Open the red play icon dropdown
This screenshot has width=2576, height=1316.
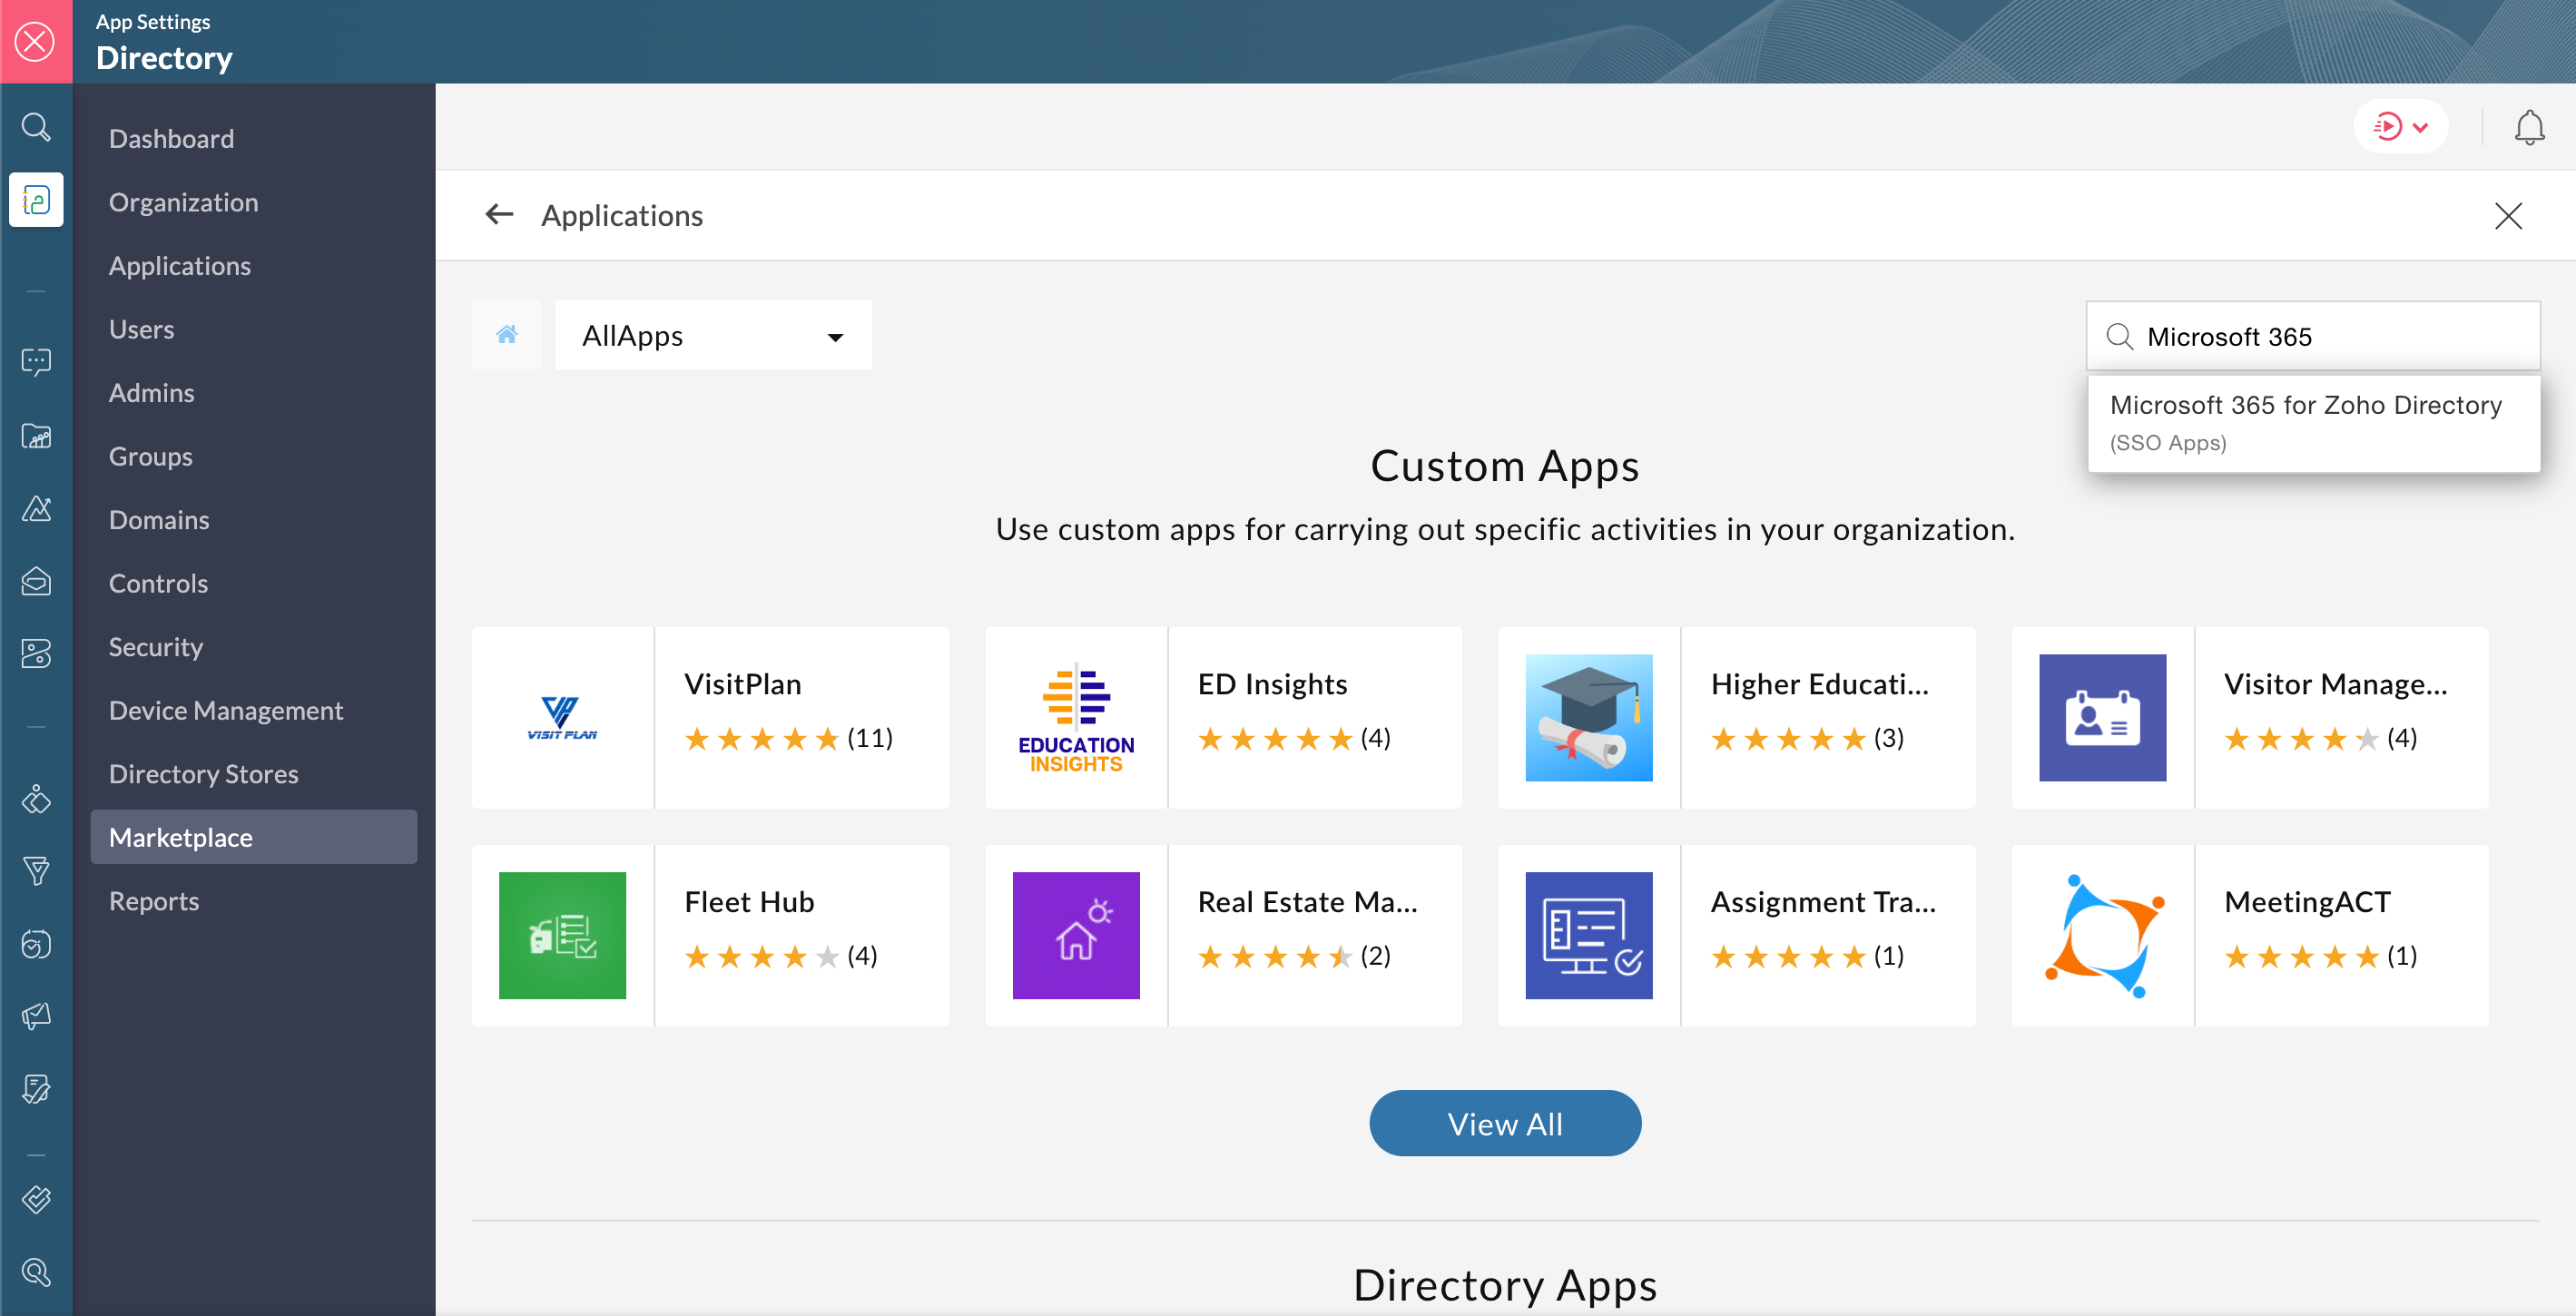(2400, 127)
